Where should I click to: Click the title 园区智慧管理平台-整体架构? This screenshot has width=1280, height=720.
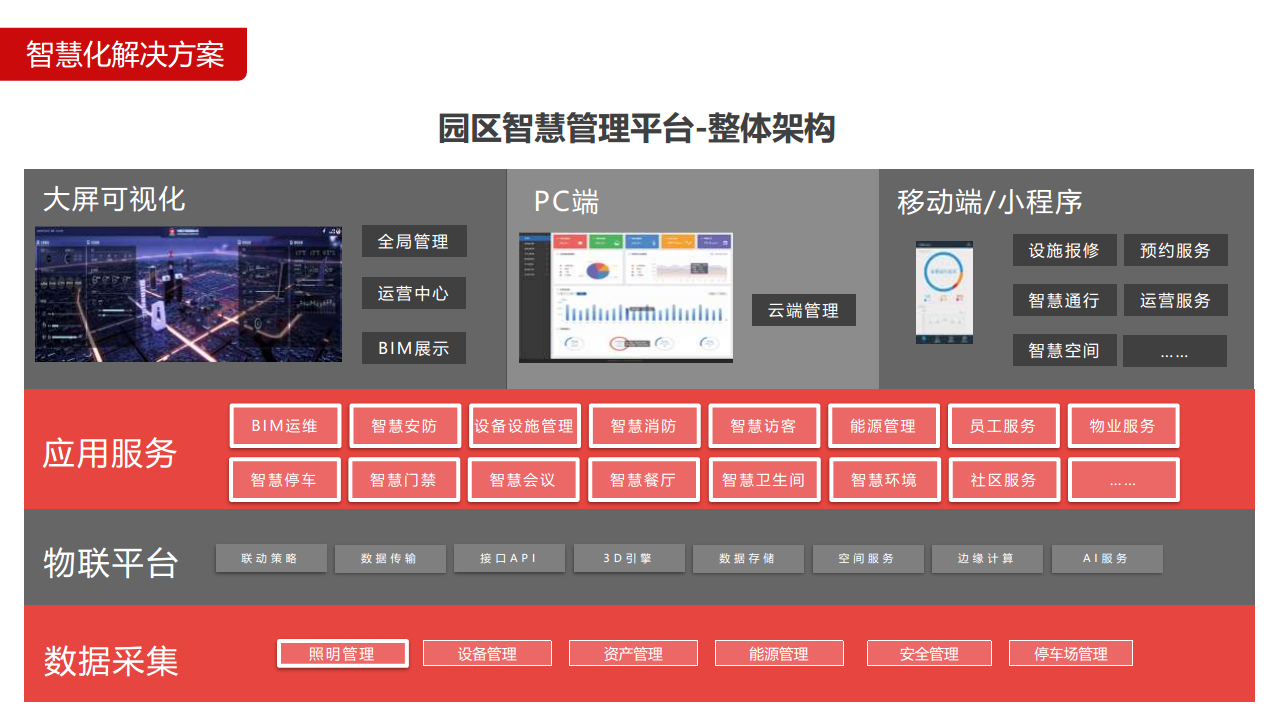coord(637,129)
